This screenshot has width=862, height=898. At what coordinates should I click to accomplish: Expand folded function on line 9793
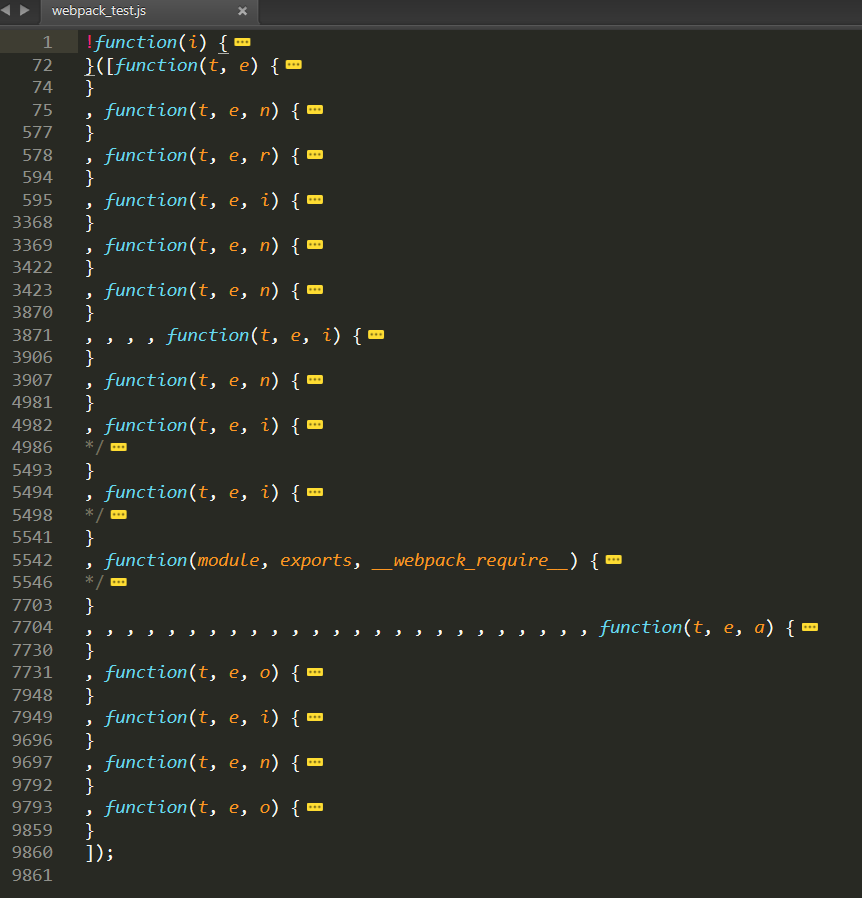pyautogui.click(x=315, y=807)
